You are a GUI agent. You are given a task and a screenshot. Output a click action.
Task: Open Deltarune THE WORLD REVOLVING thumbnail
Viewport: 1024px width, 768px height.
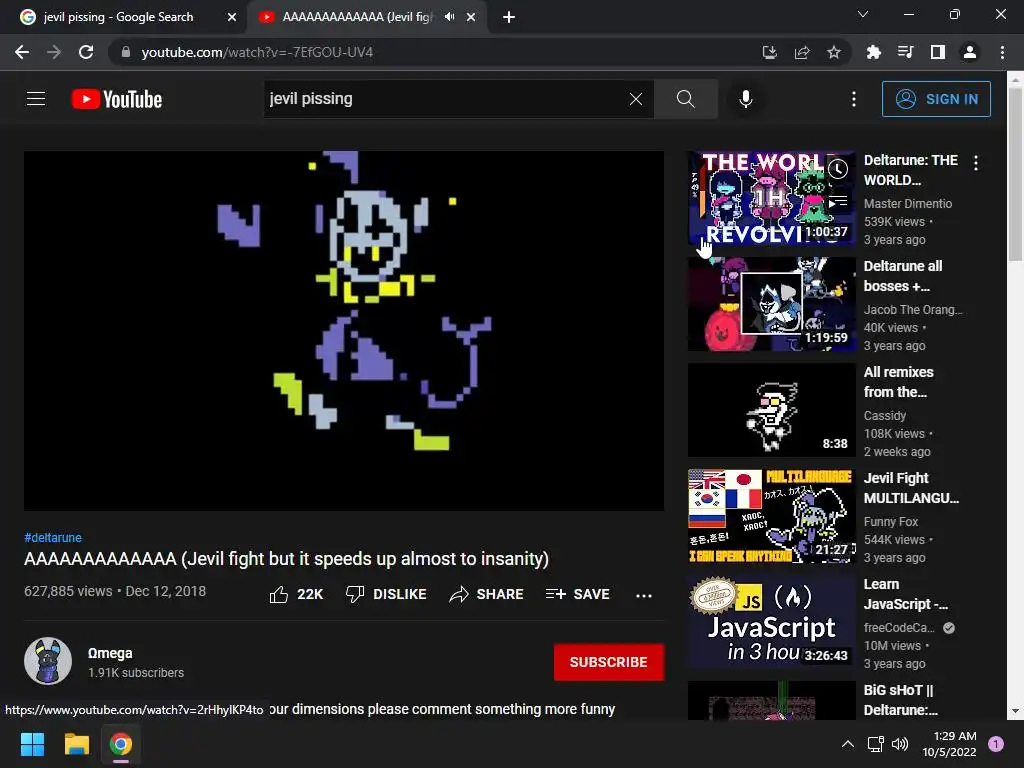click(x=772, y=198)
